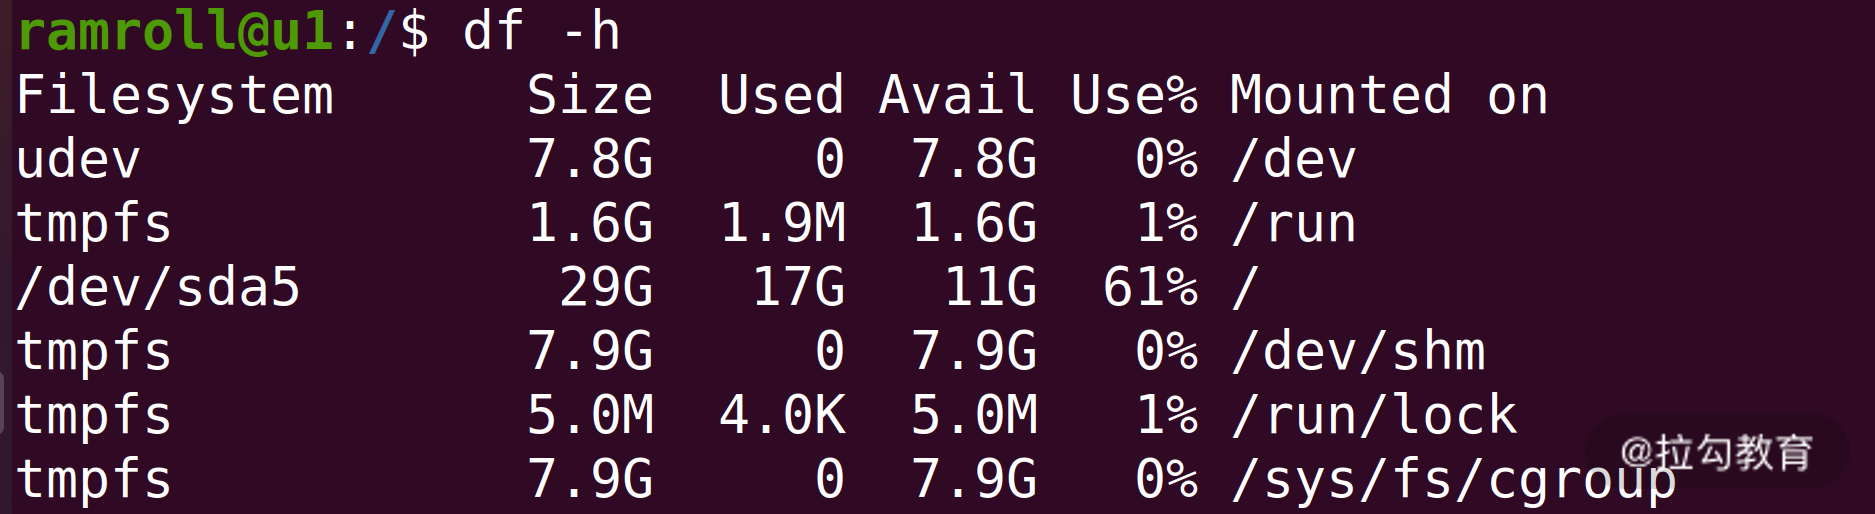This screenshot has height=514, width=1875.
Task: Click the typed df -h command
Action: (x=541, y=31)
